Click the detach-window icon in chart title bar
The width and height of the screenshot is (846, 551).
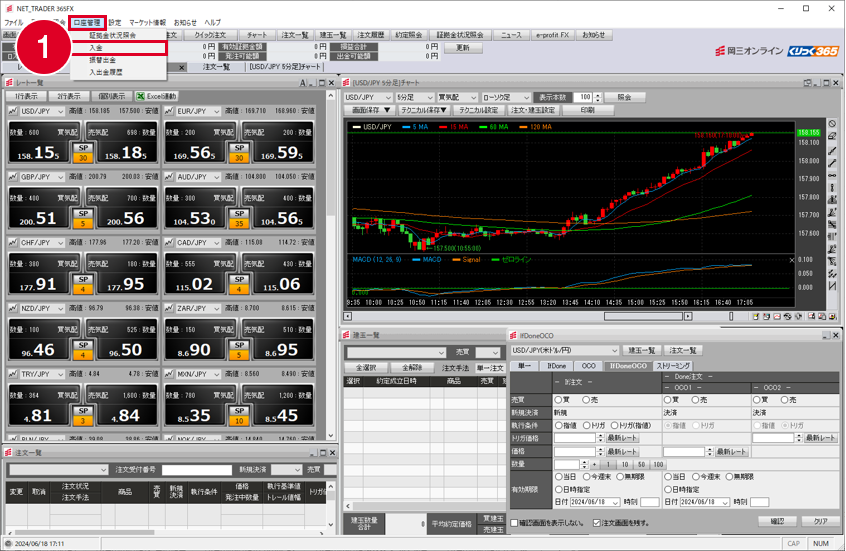tap(808, 83)
